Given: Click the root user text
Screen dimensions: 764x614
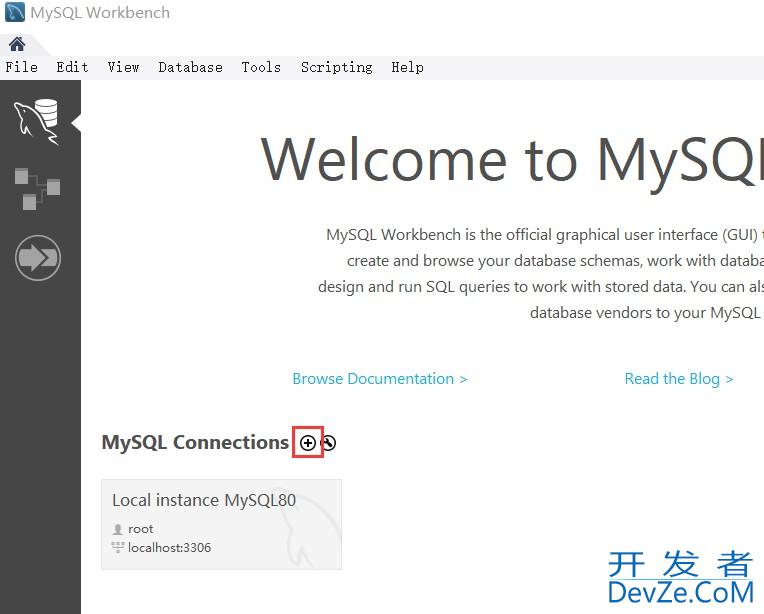Looking at the screenshot, I should (140, 529).
